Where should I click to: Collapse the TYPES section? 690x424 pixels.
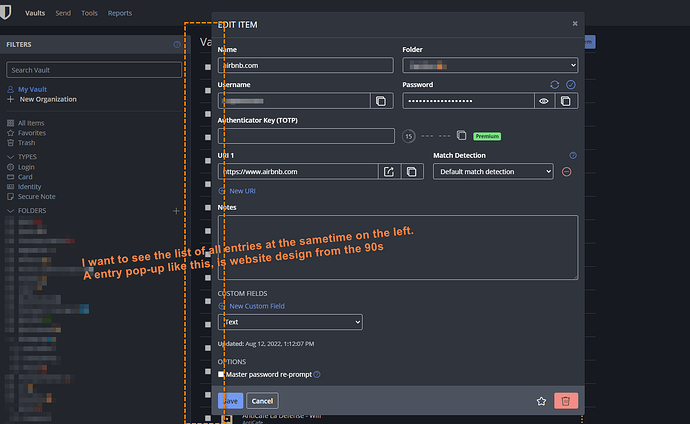(11, 157)
